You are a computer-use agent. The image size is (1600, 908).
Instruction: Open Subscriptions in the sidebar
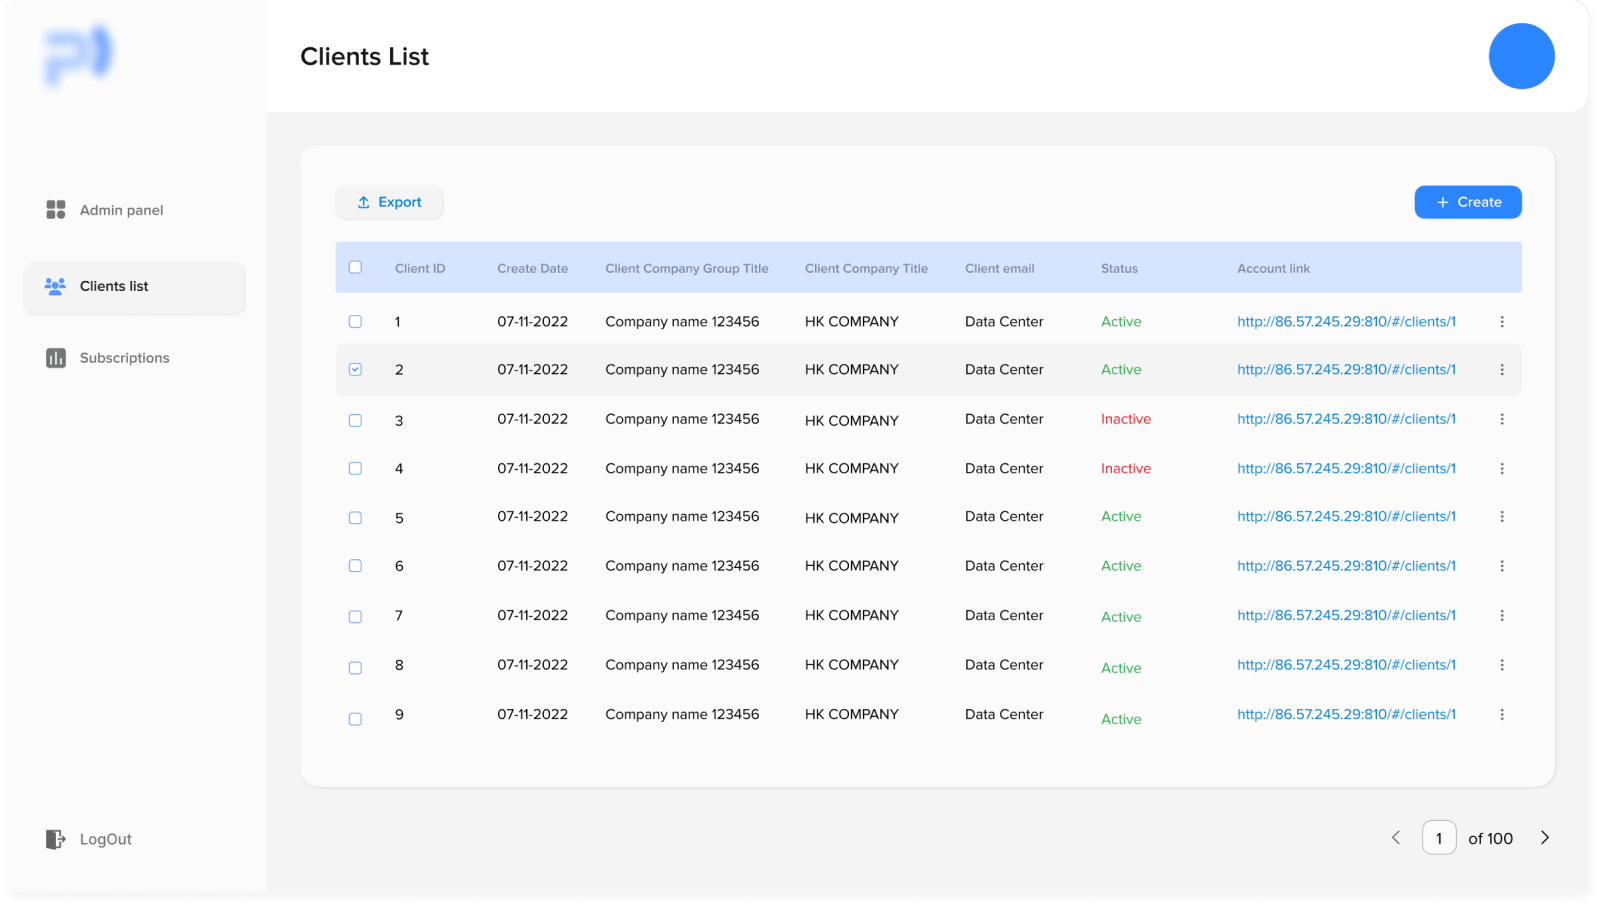[x=124, y=358]
